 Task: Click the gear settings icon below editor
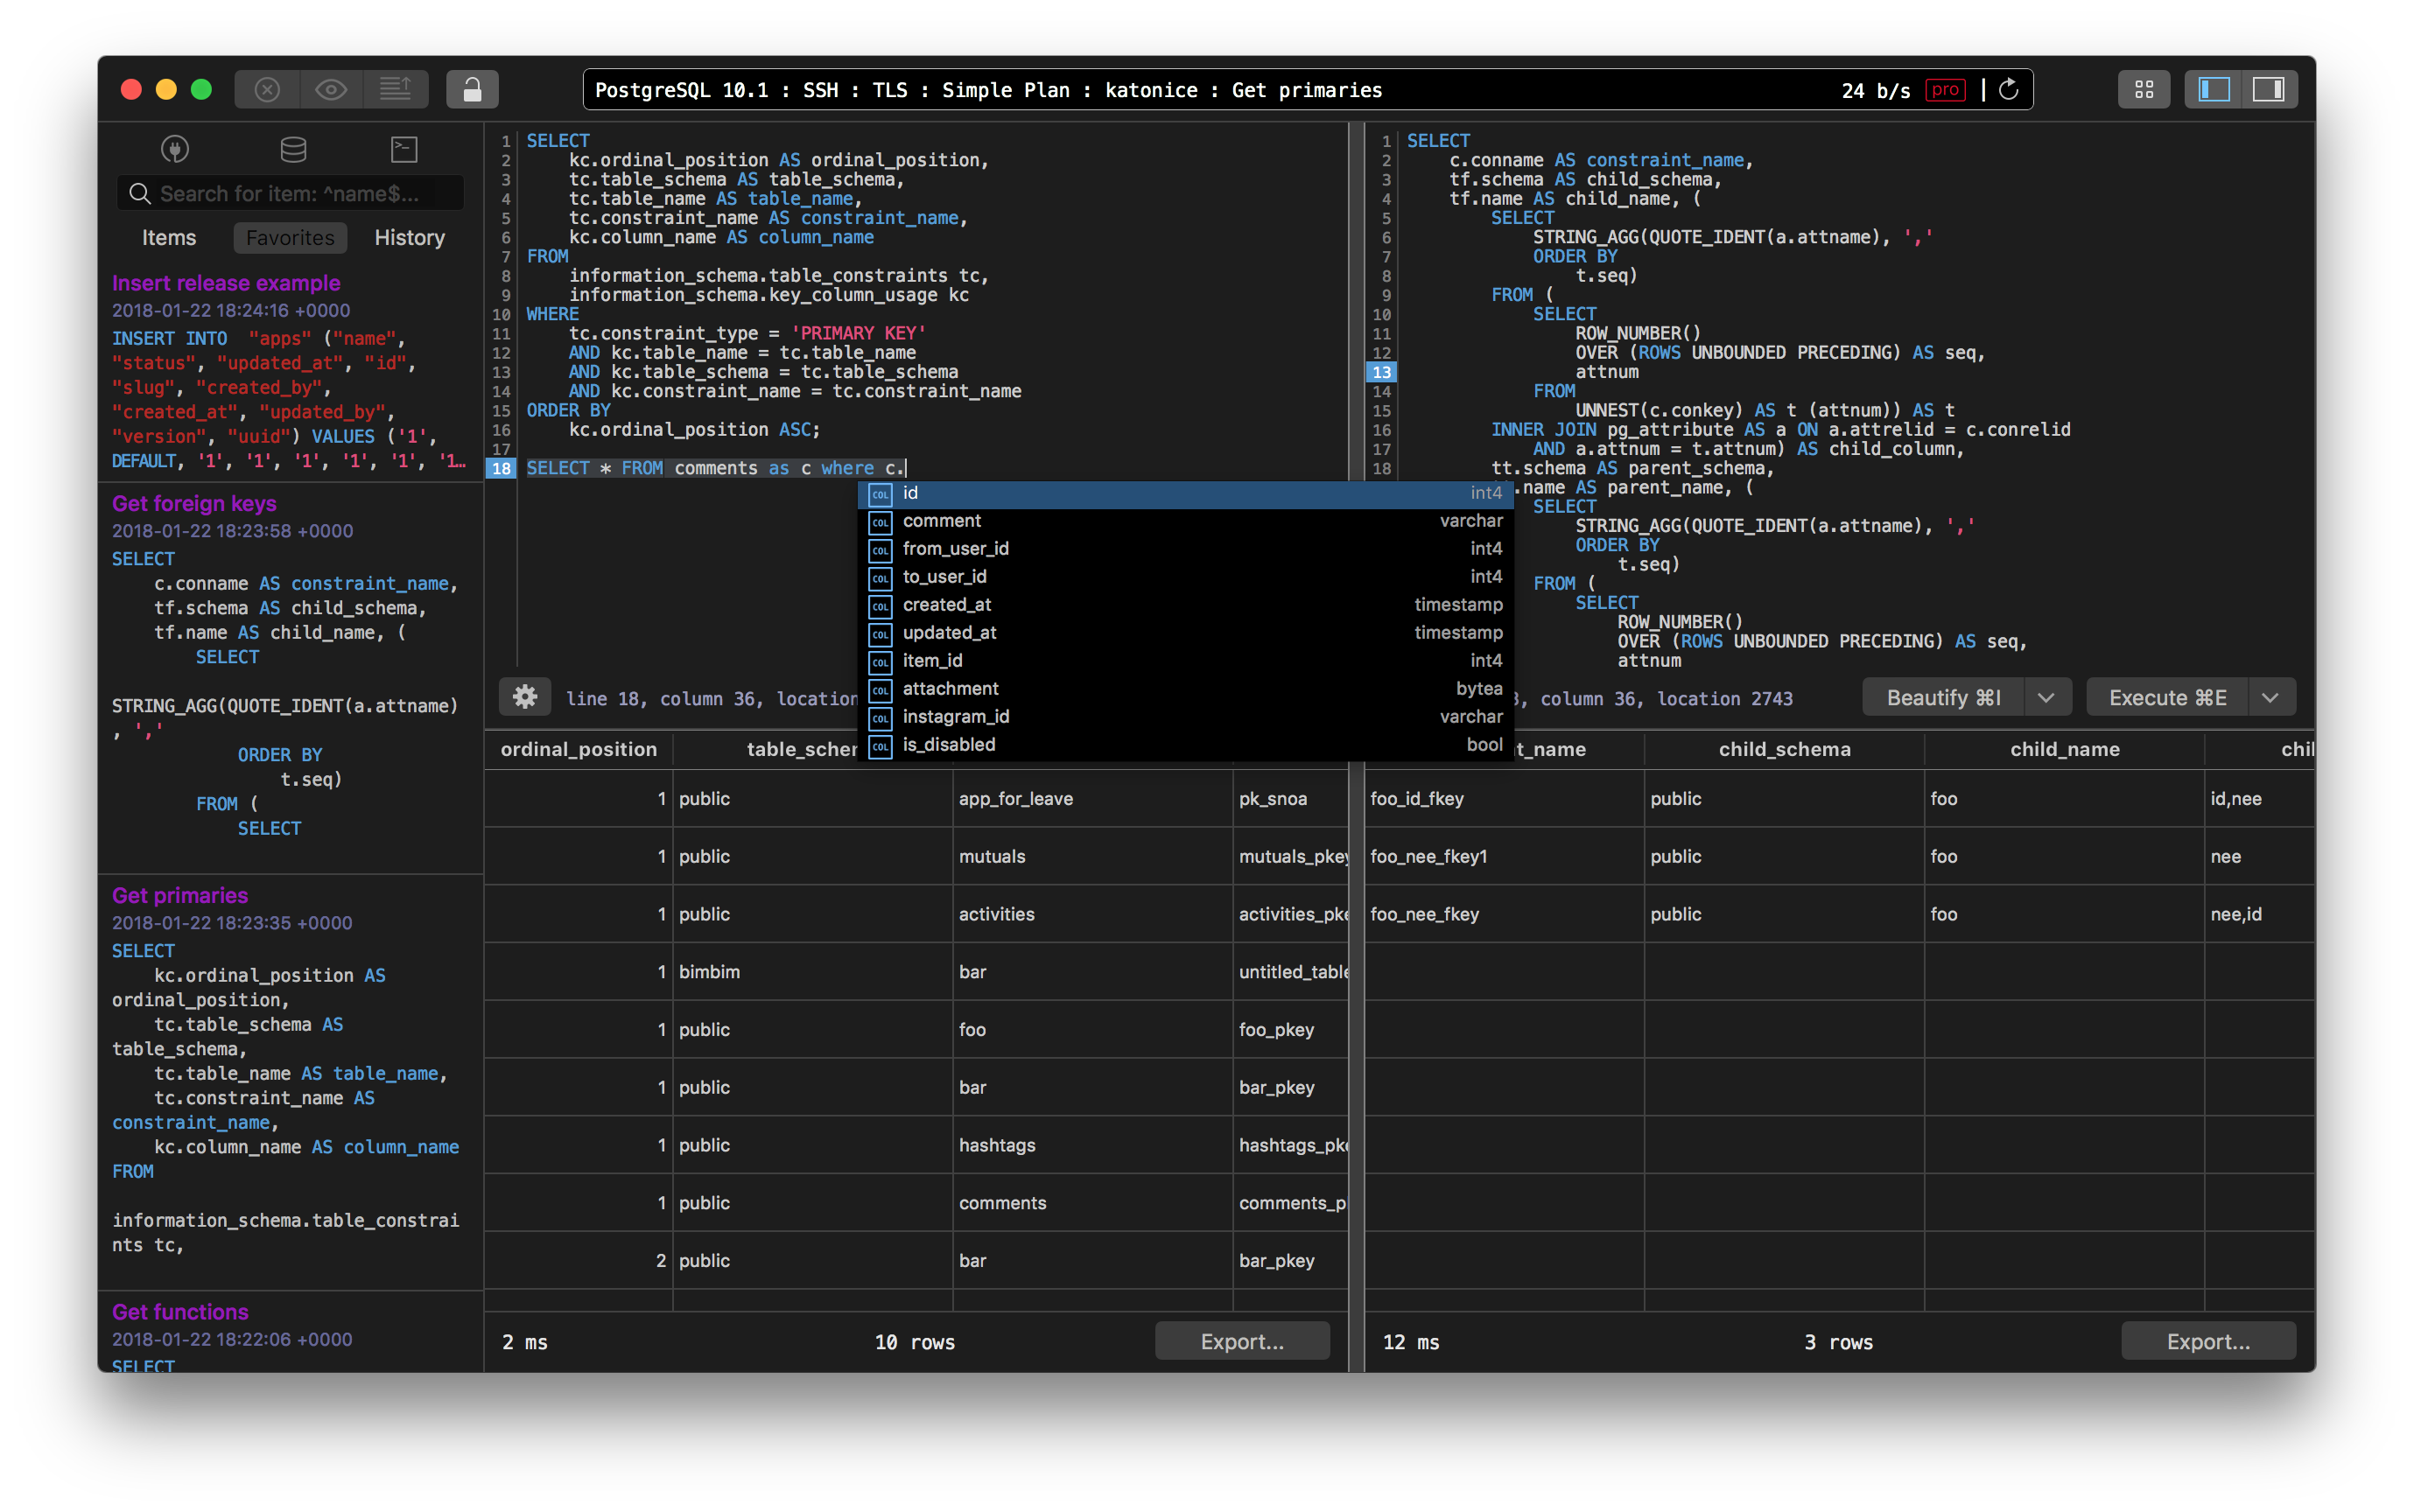(x=525, y=697)
